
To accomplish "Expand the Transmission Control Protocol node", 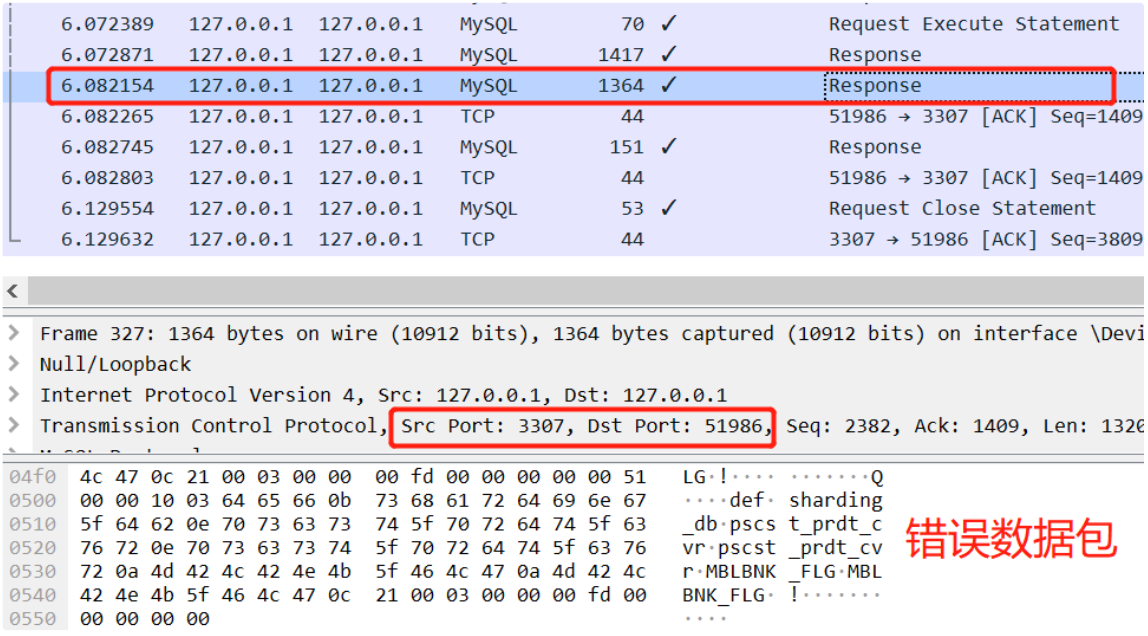I will [x=14, y=426].
